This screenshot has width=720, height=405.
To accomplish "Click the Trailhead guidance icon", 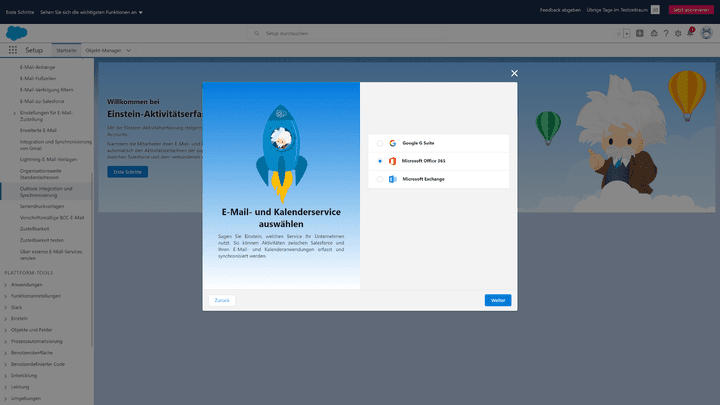I will pos(653,33).
